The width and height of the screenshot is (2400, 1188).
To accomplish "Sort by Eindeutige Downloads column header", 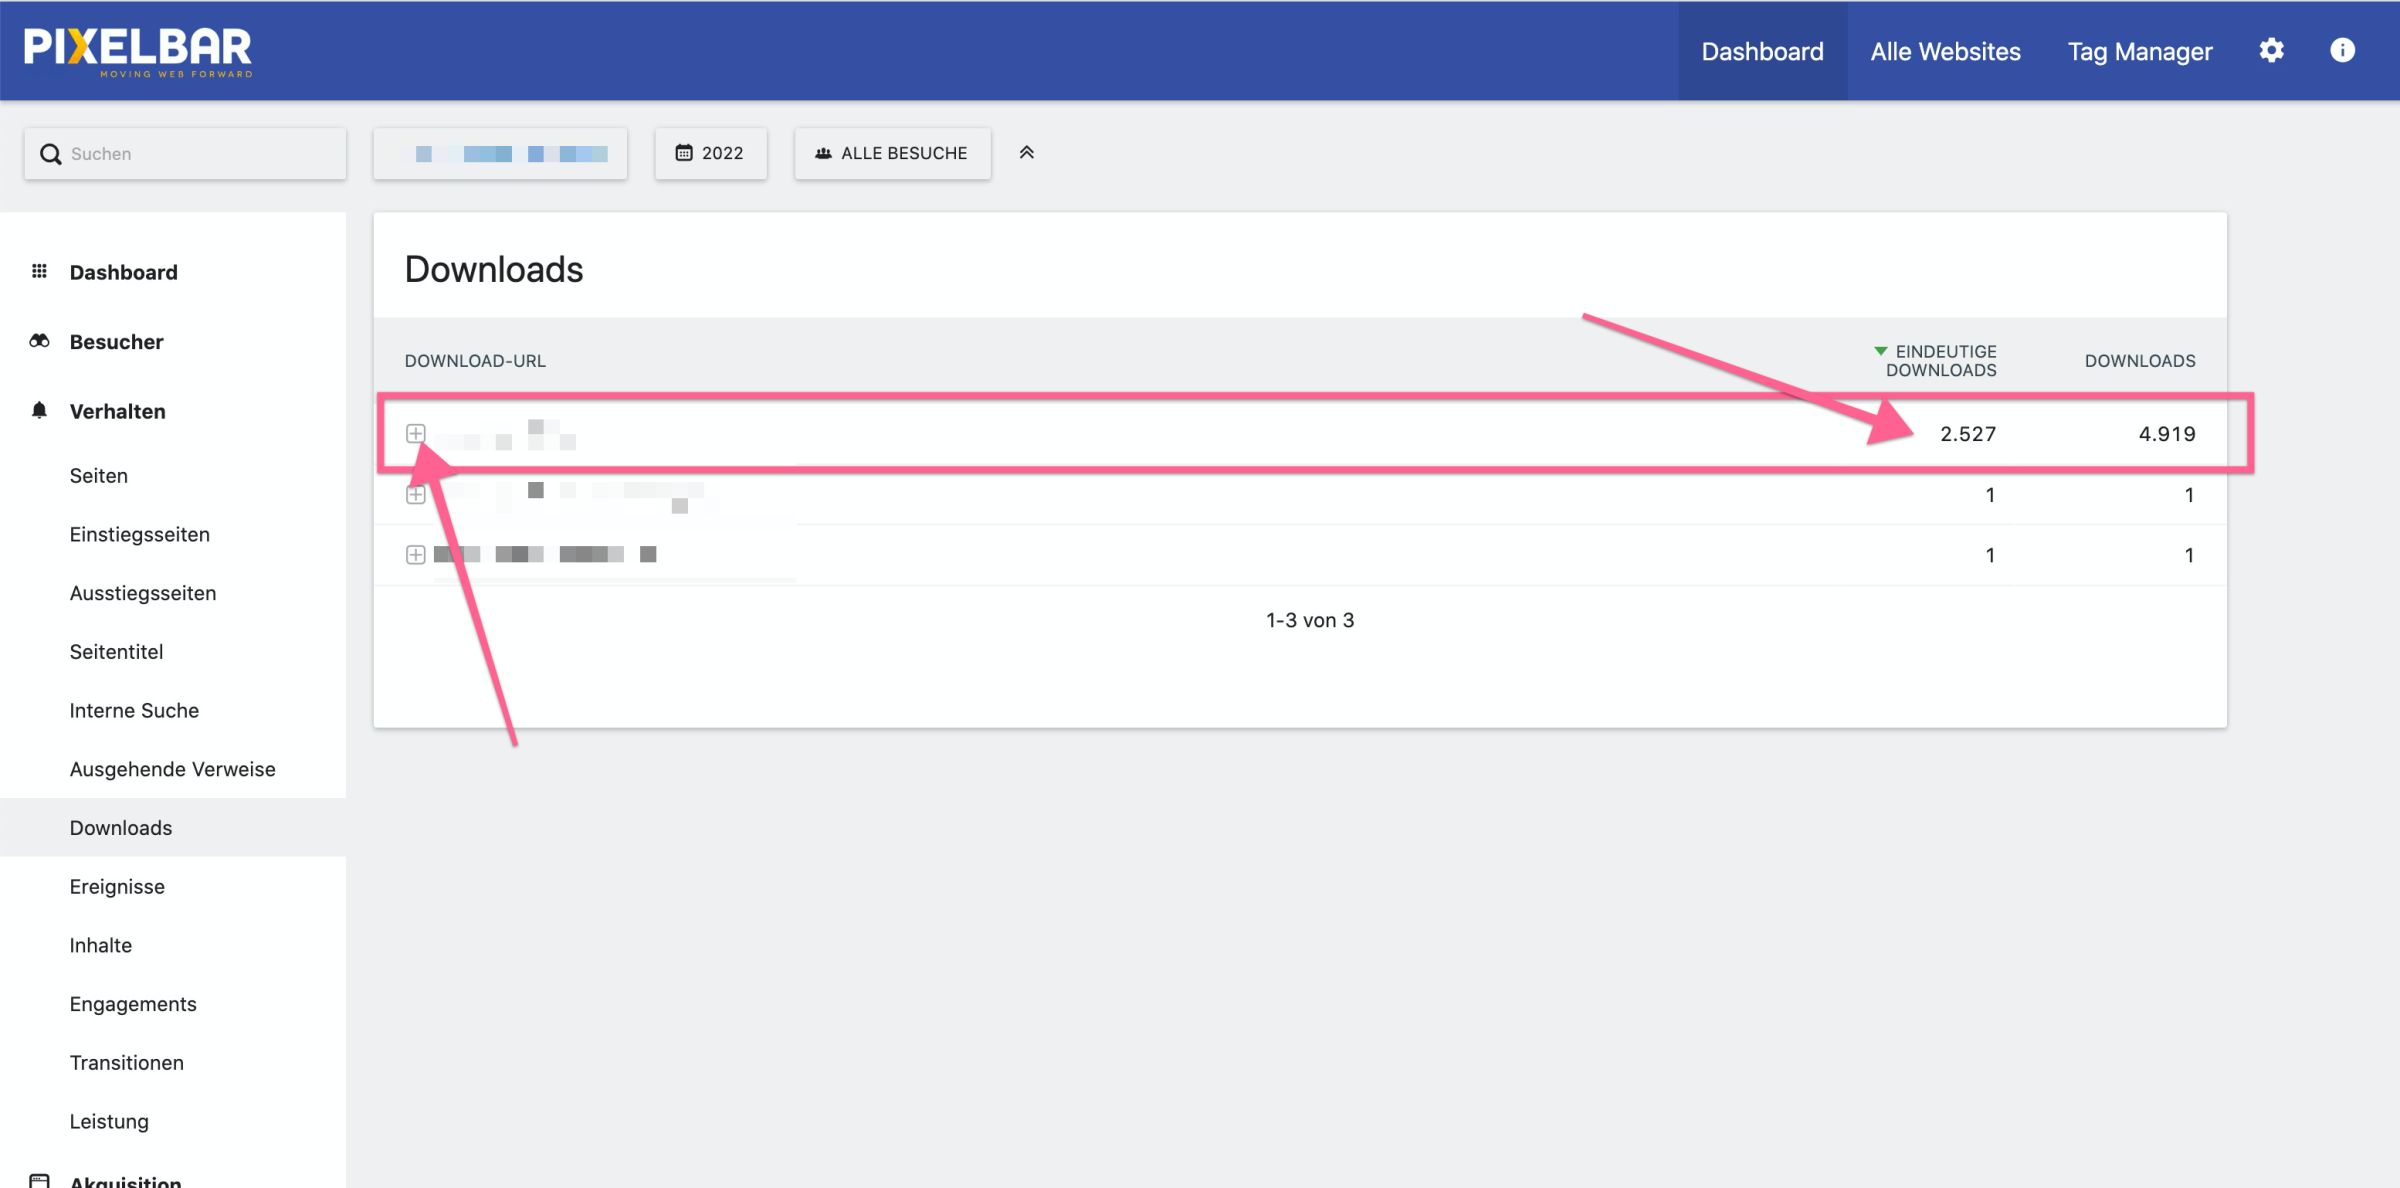I will coord(1940,361).
